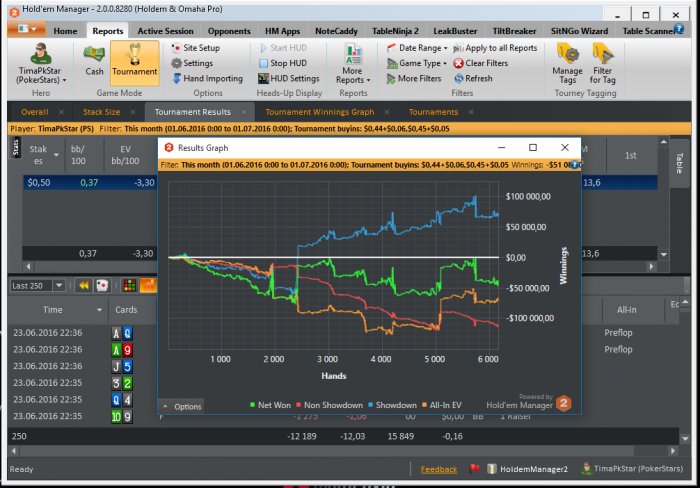The height and width of the screenshot is (488, 700).
Task: Click the EV bb/100 column header
Action: (125, 155)
